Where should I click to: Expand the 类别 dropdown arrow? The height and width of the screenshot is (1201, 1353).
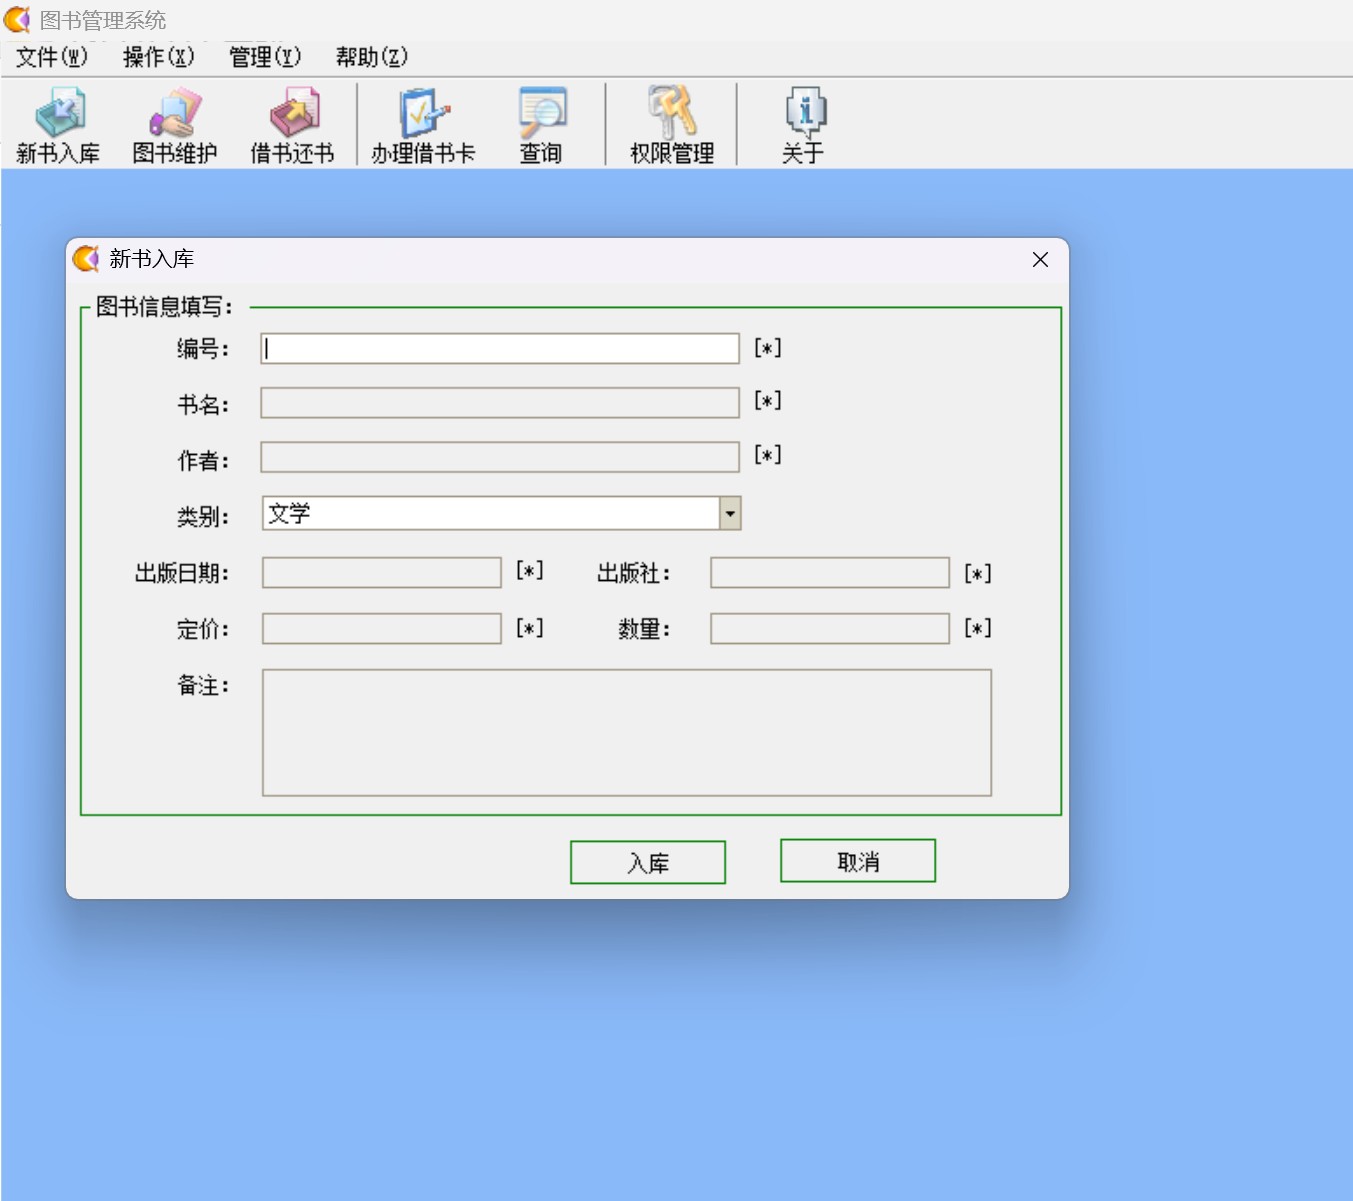(730, 514)
